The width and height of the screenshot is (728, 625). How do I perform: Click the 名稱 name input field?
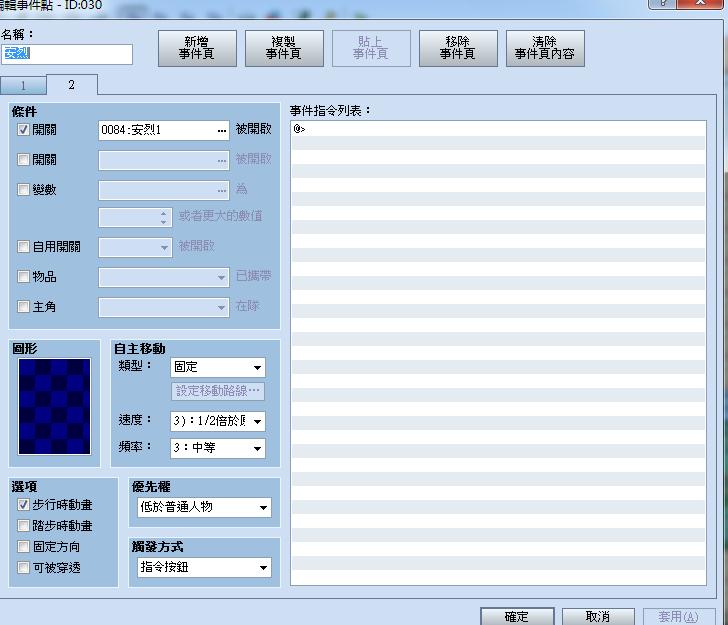[x=67, y=54]
